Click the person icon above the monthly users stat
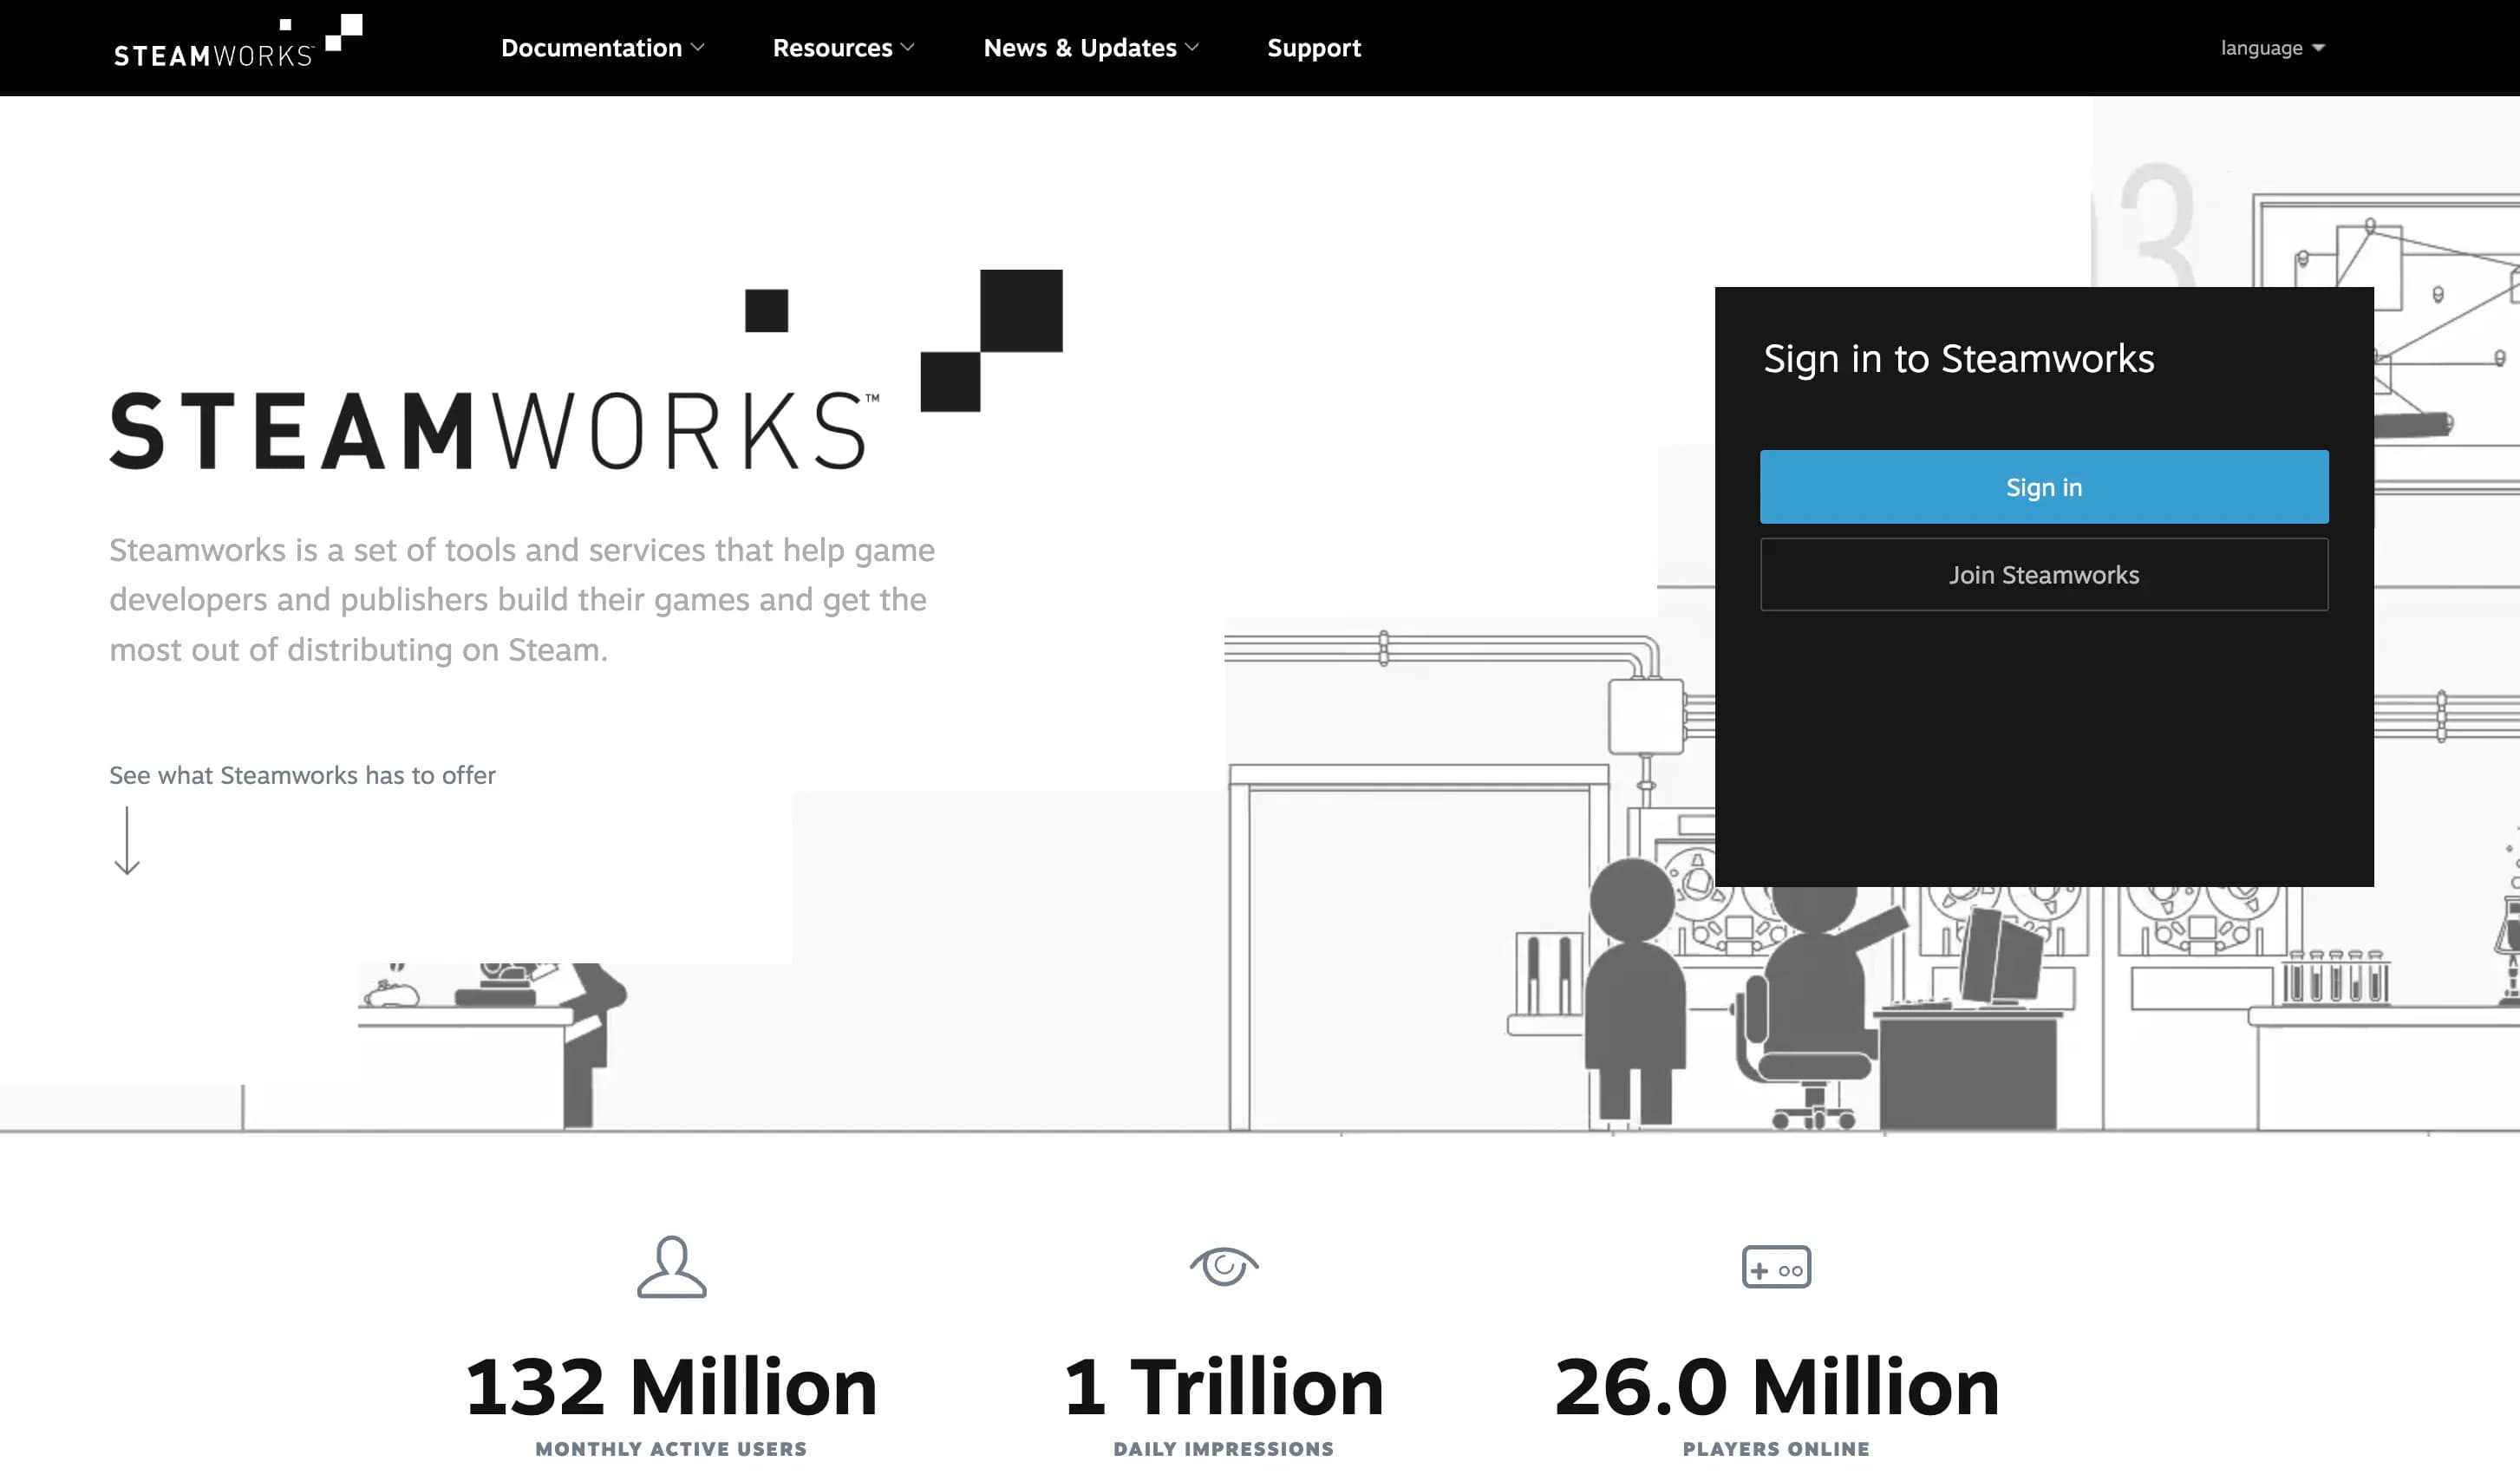Image resolution: width=2520 pixels, height=1481 pixels. pos(673,1267)
